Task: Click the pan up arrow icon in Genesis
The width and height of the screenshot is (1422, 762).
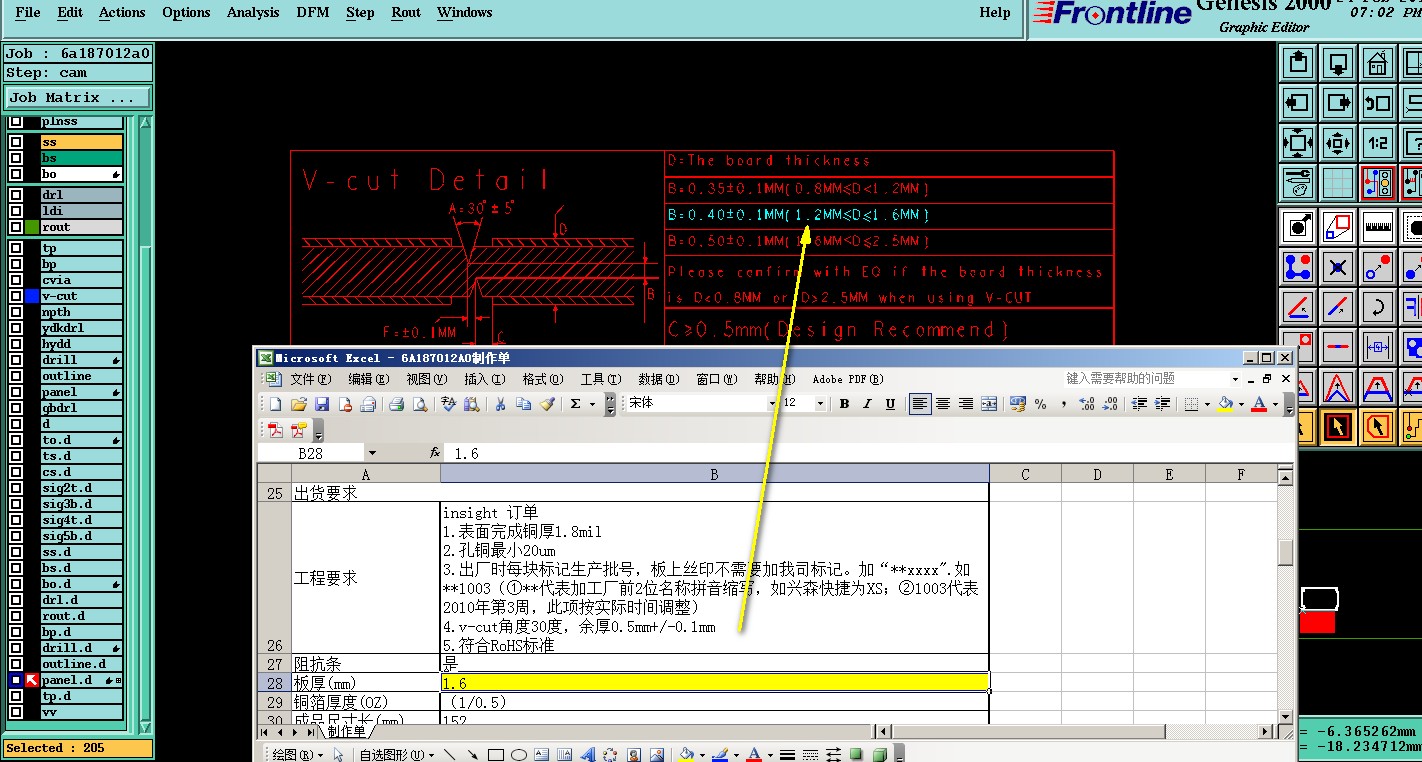Action: click(x=1298, y=64)
